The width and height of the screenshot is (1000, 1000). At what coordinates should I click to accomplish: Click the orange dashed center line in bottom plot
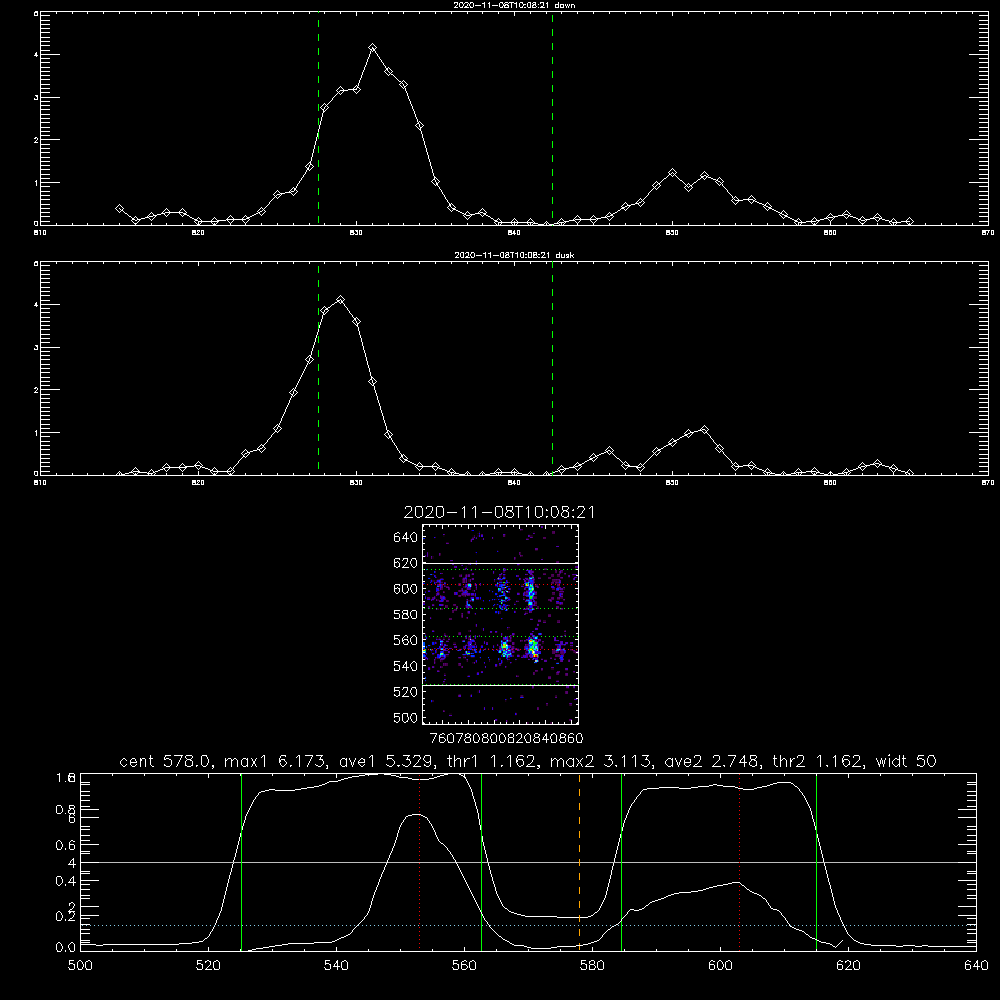point(579,861)
